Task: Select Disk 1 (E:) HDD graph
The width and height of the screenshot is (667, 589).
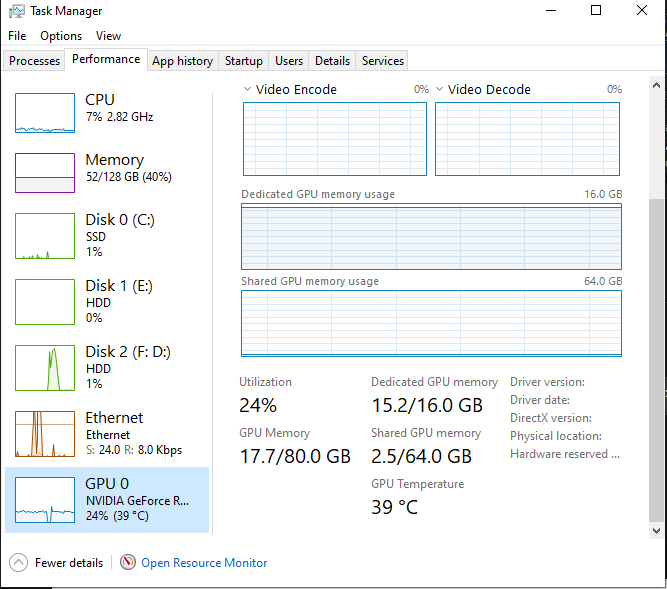Action: point(45,301)
